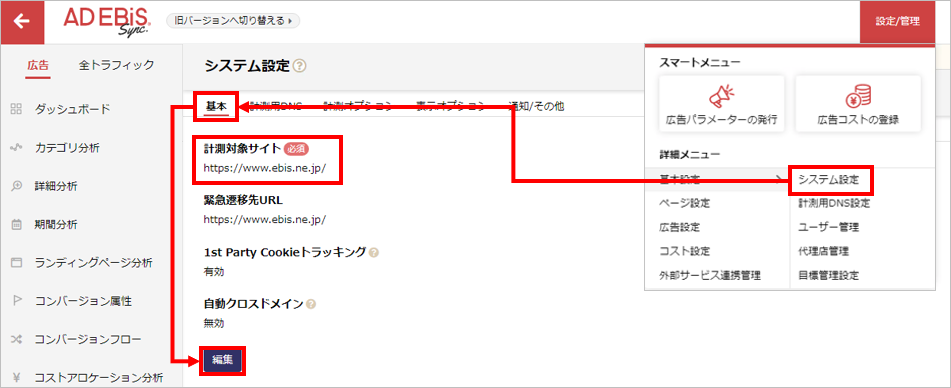Click the 編集 button
Image resolution: width=951 pixels, height=388 pixels.
point(222,360)
